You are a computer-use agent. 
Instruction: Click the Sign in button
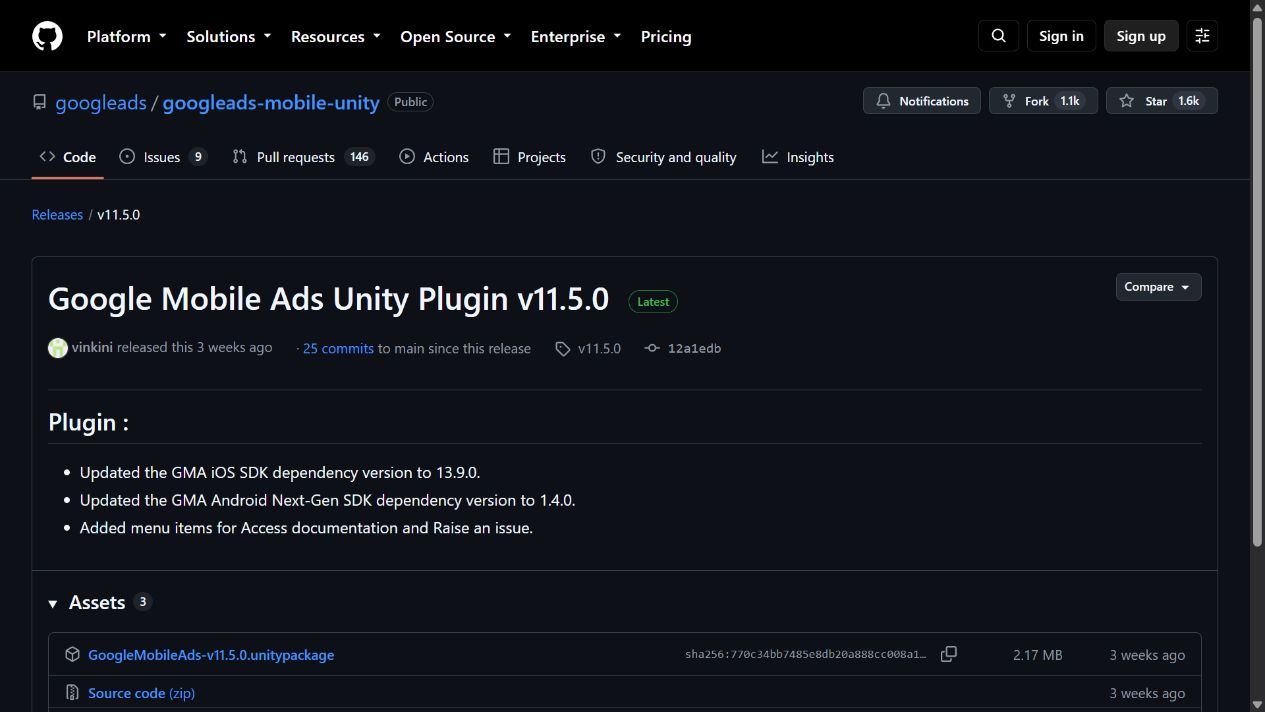(x=1061, y=36)
